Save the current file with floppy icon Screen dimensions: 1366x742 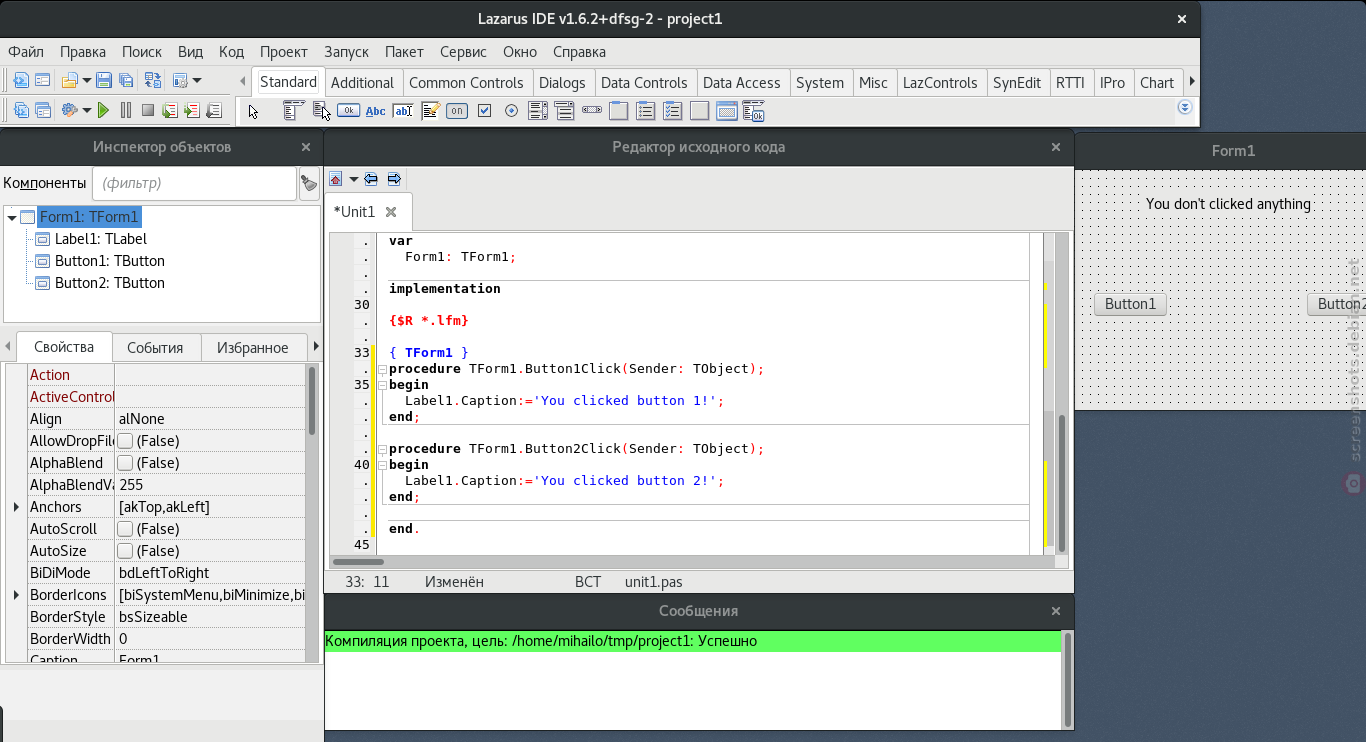pos(104,81)
